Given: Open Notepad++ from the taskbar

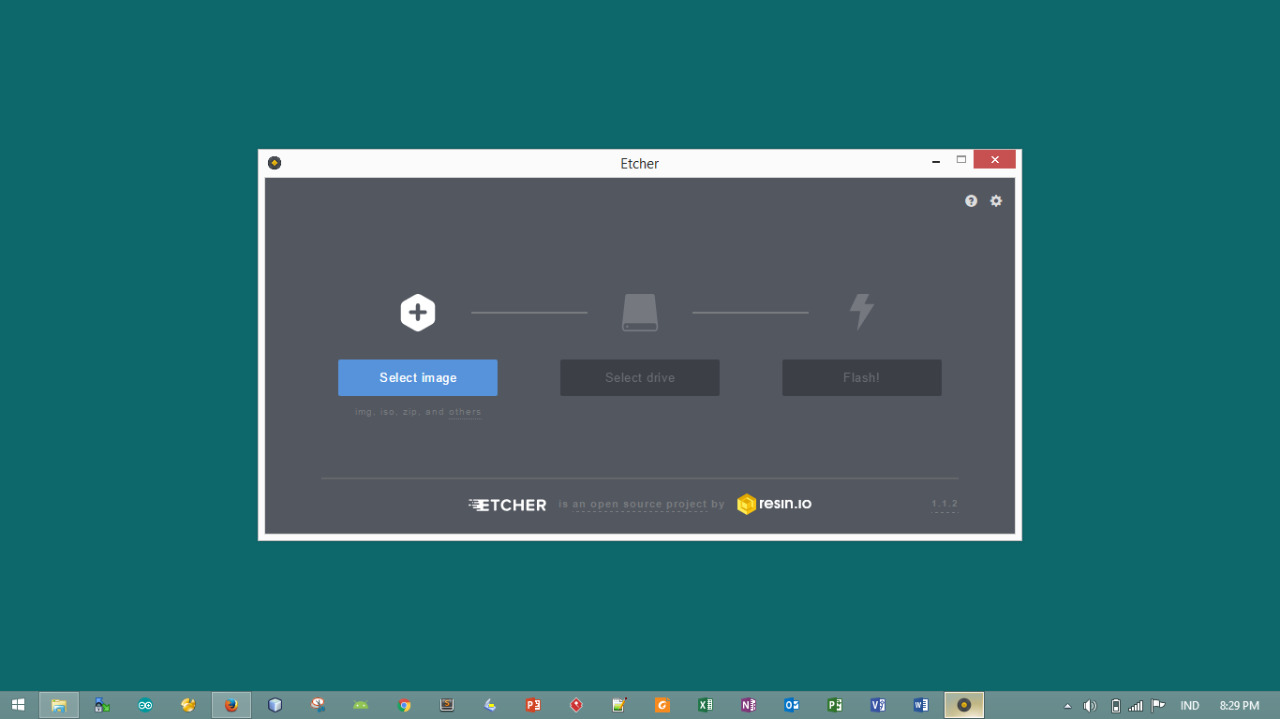Looking at the screenshot, I should (619, 705).
